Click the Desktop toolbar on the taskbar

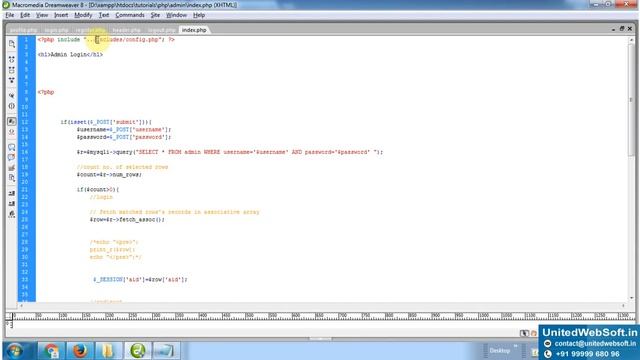(x=501, y=351)
